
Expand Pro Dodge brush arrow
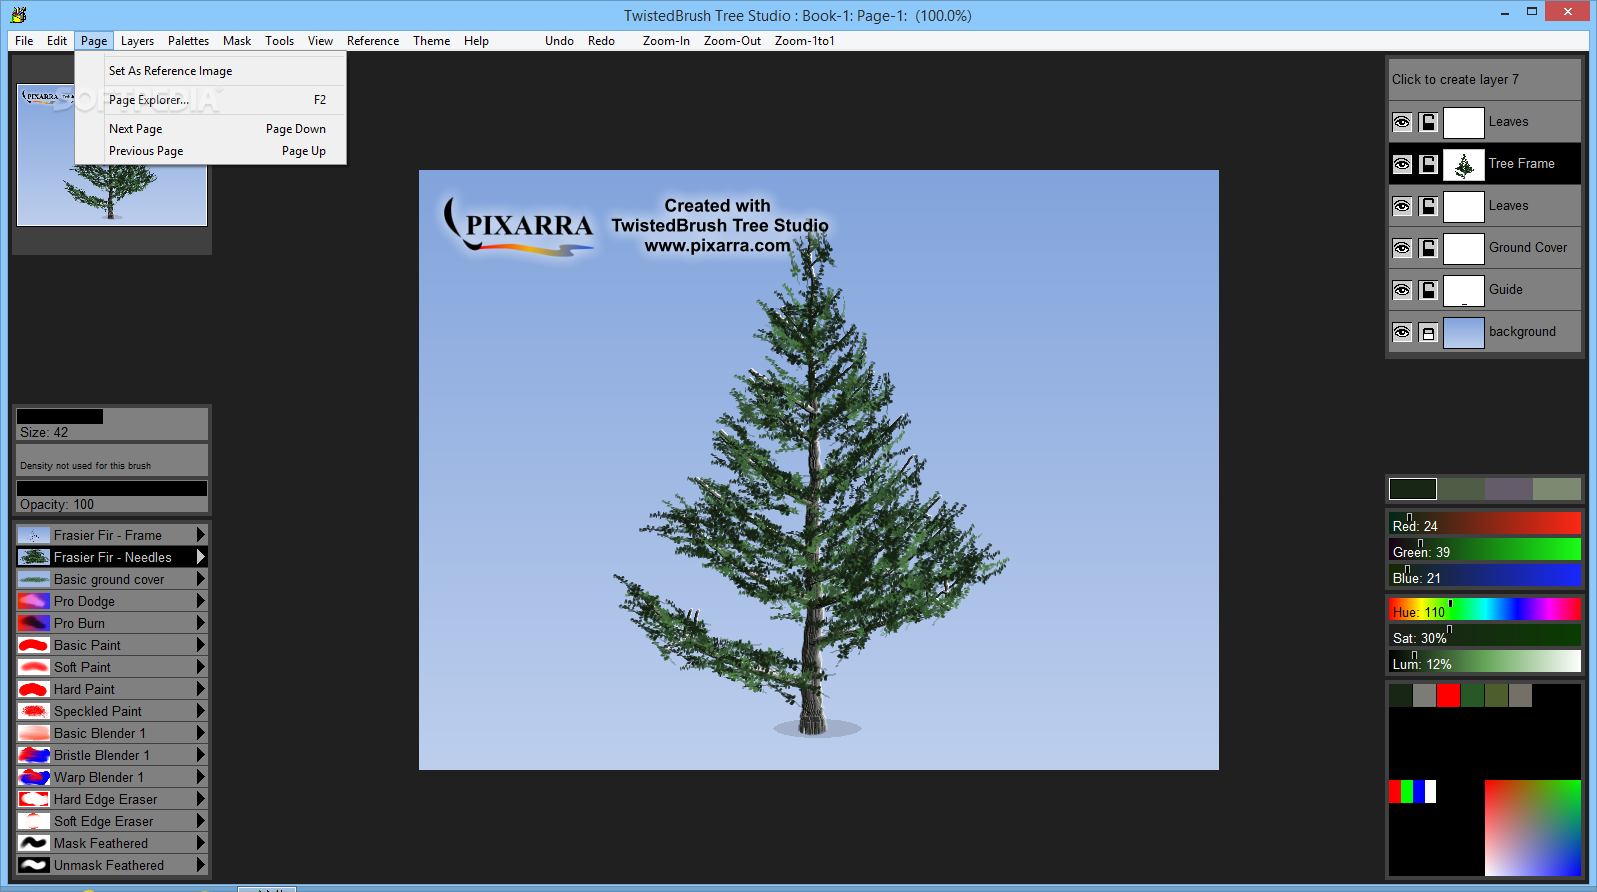tap(201, 601)
